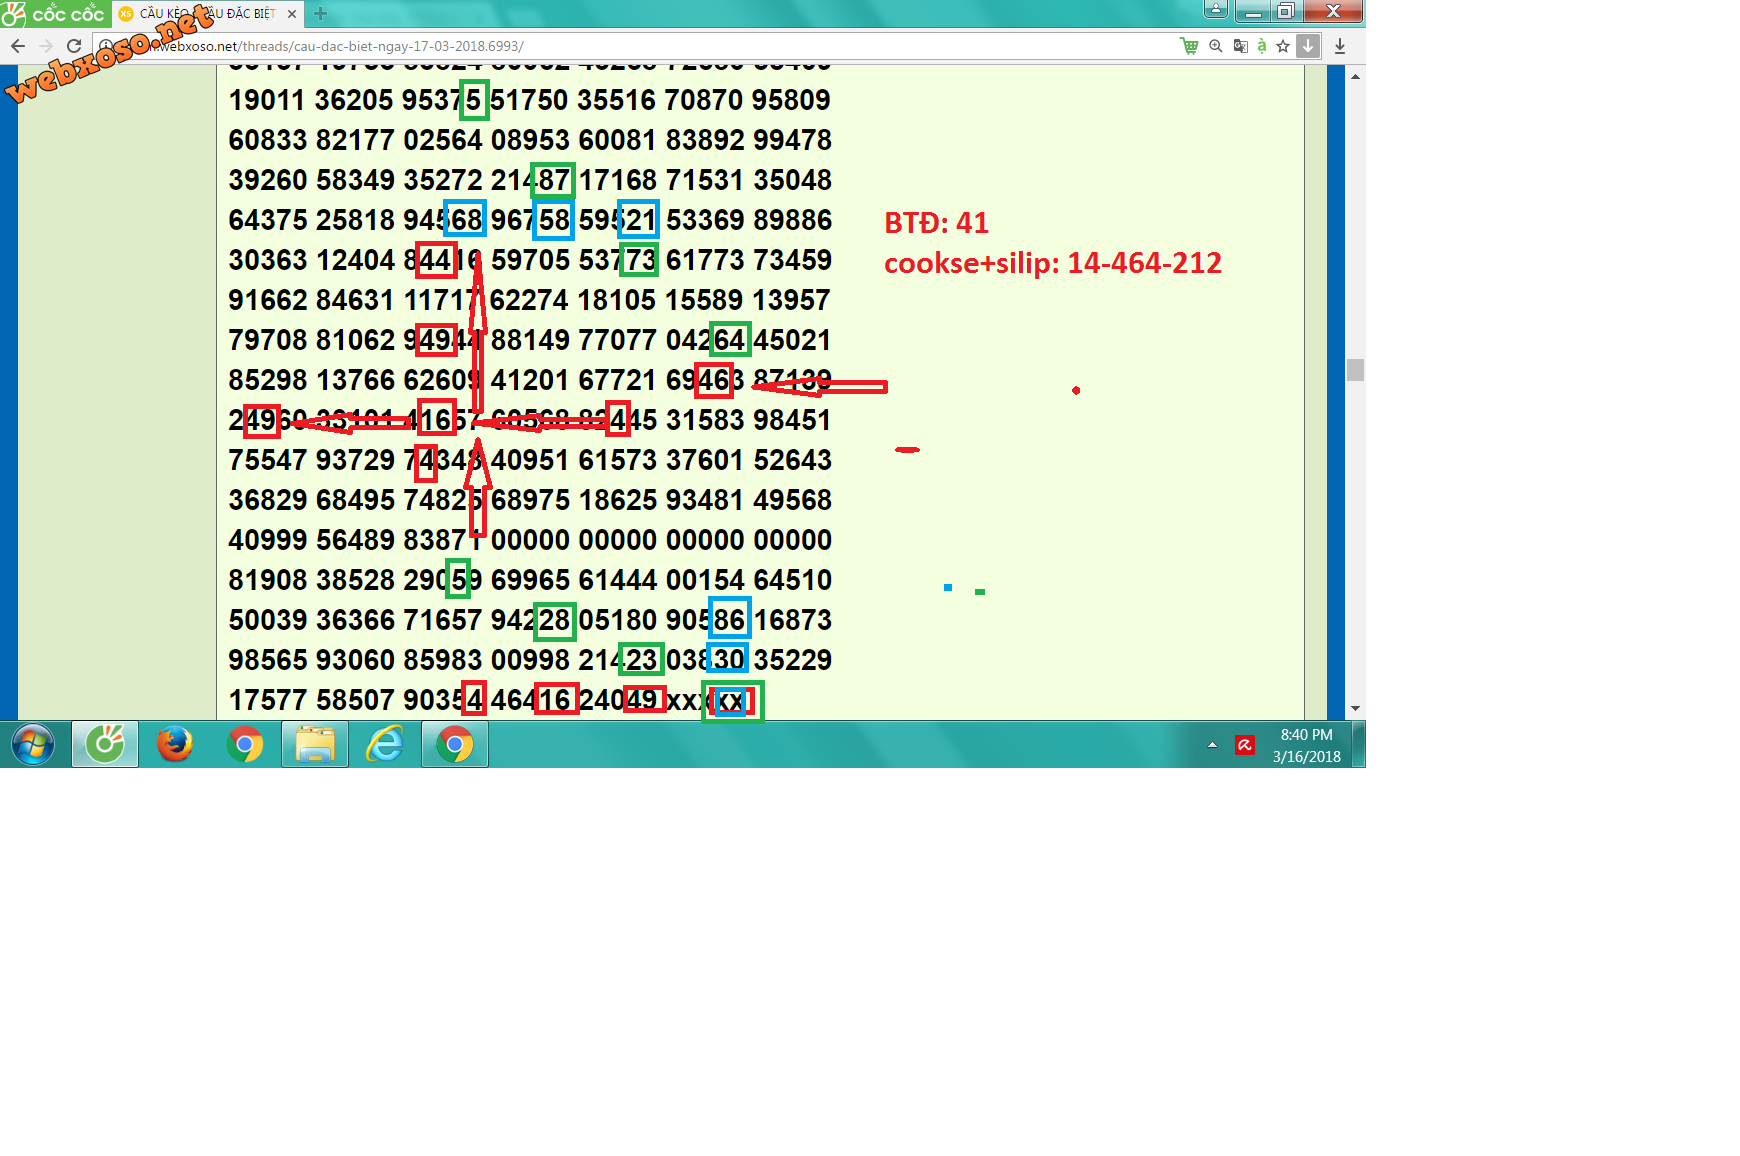Image resolution: width=1740 pixels, height=1156 pixels.
Task: Close the CẦU KÈO tab
Action: [x=292, y=14]
